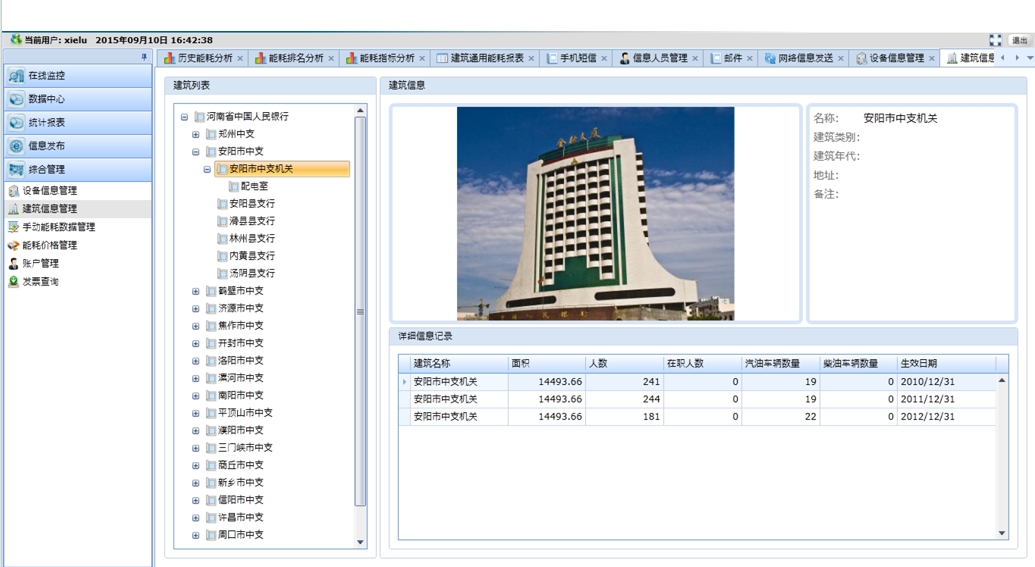Select the 林州县支行 tree item
This screenshot has height=567, width=1035.
pos(251,239)
